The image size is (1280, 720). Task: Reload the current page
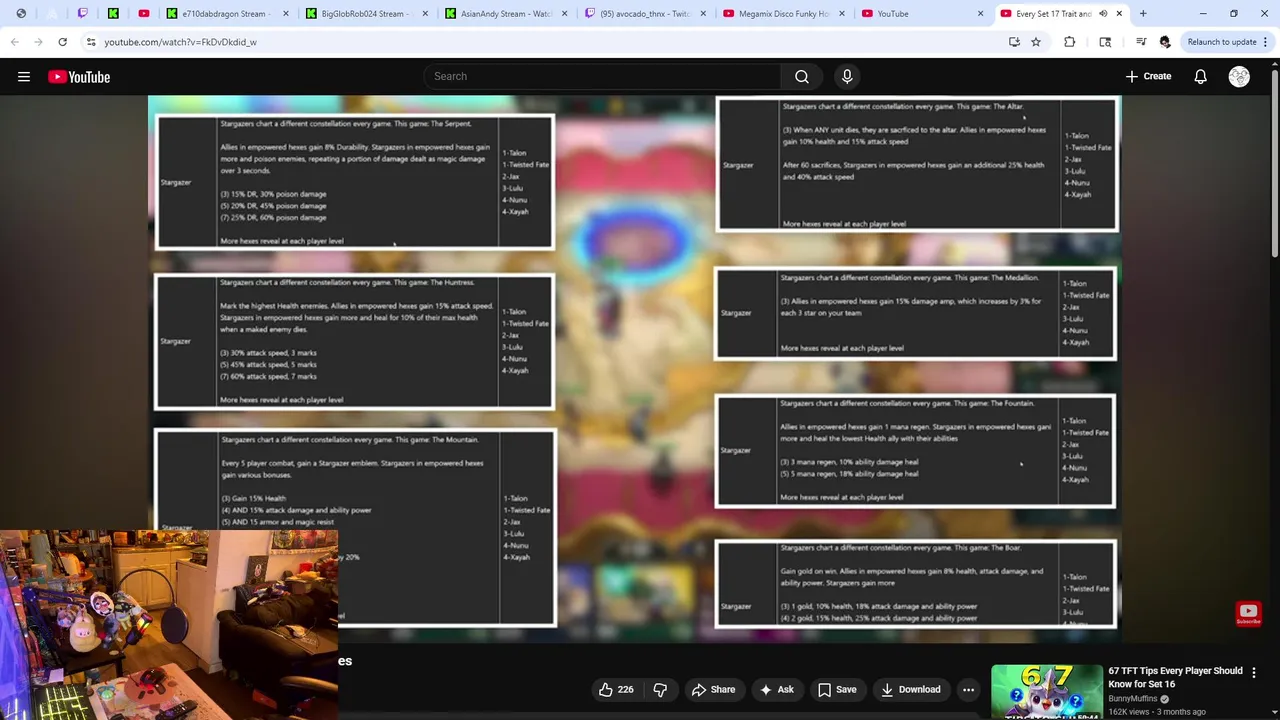click(62, 42)
